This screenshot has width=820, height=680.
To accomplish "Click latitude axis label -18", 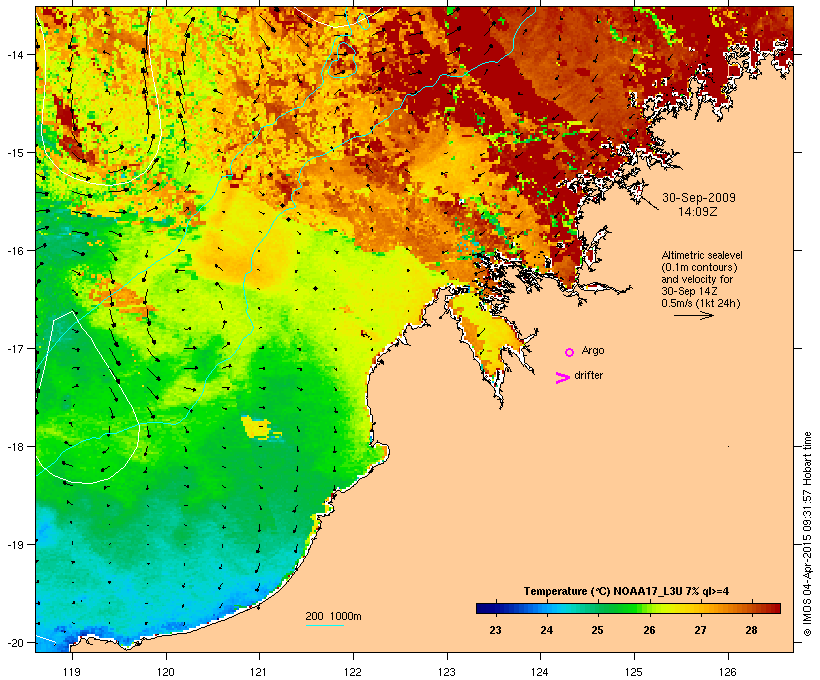I will point(14,446).
